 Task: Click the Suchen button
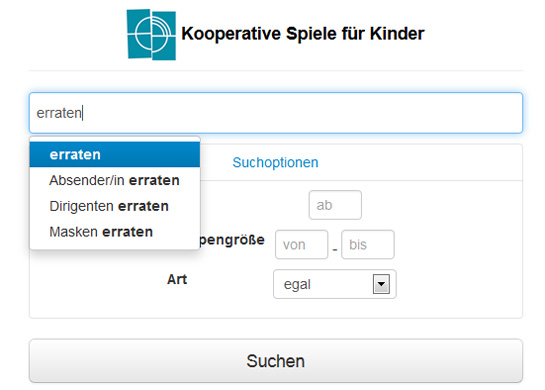point(276,361)
